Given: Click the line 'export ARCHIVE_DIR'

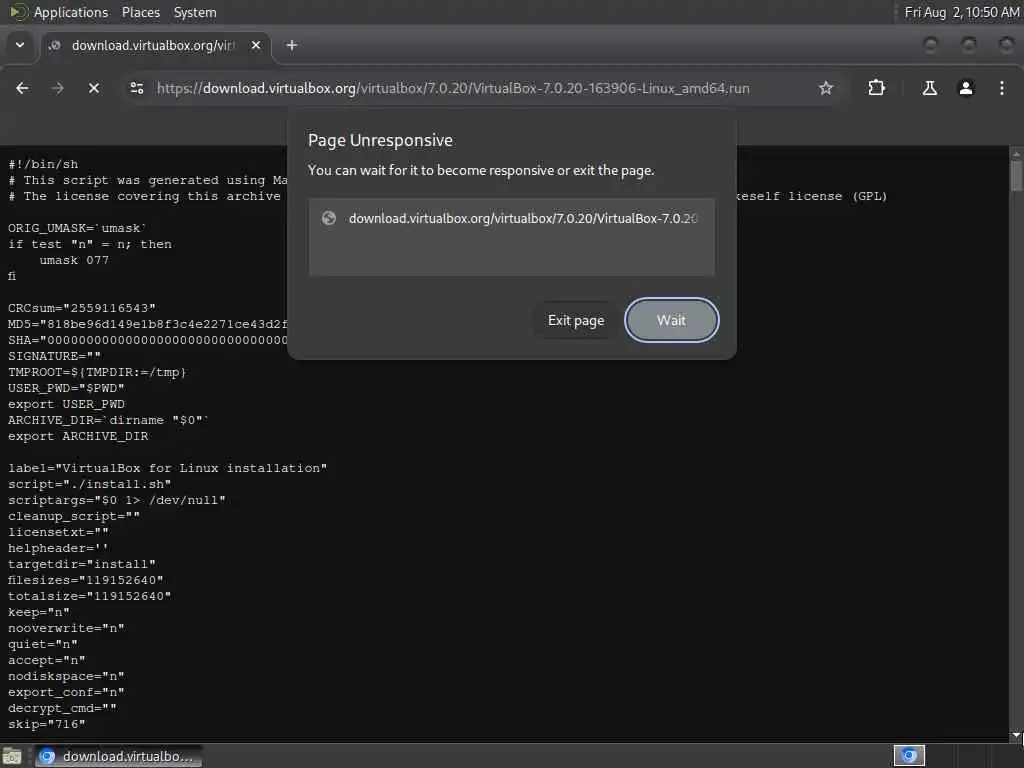Looking at the screenshot, I should (78, 436).
